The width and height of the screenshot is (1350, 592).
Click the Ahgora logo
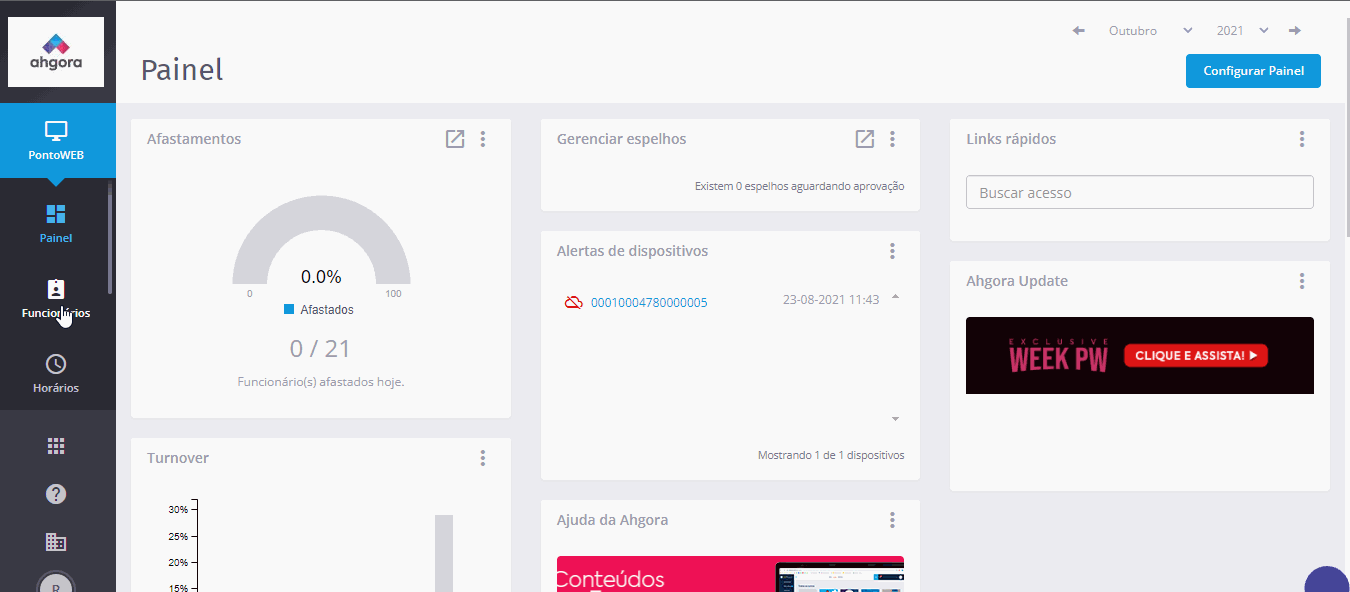tap(56, 52)
